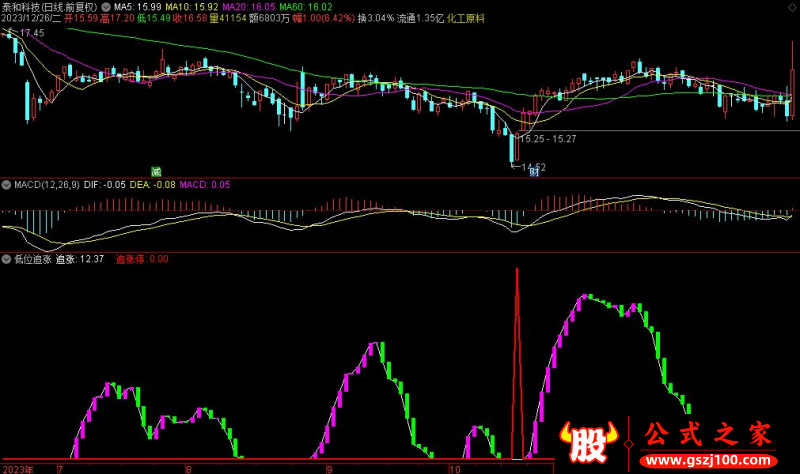Click the month 7 timeline marker
Image resolution: width=800 pixels, height=474 pixels.
[60, 469]
